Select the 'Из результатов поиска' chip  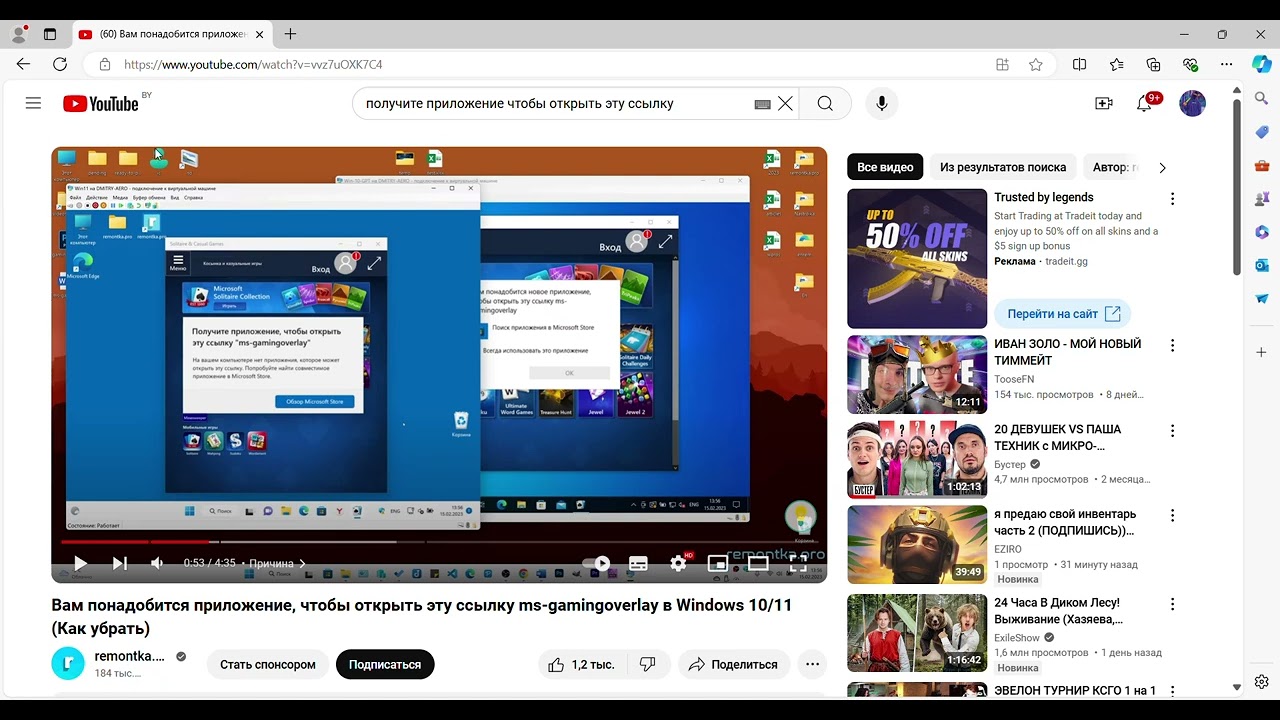(x=1003, y=167)
